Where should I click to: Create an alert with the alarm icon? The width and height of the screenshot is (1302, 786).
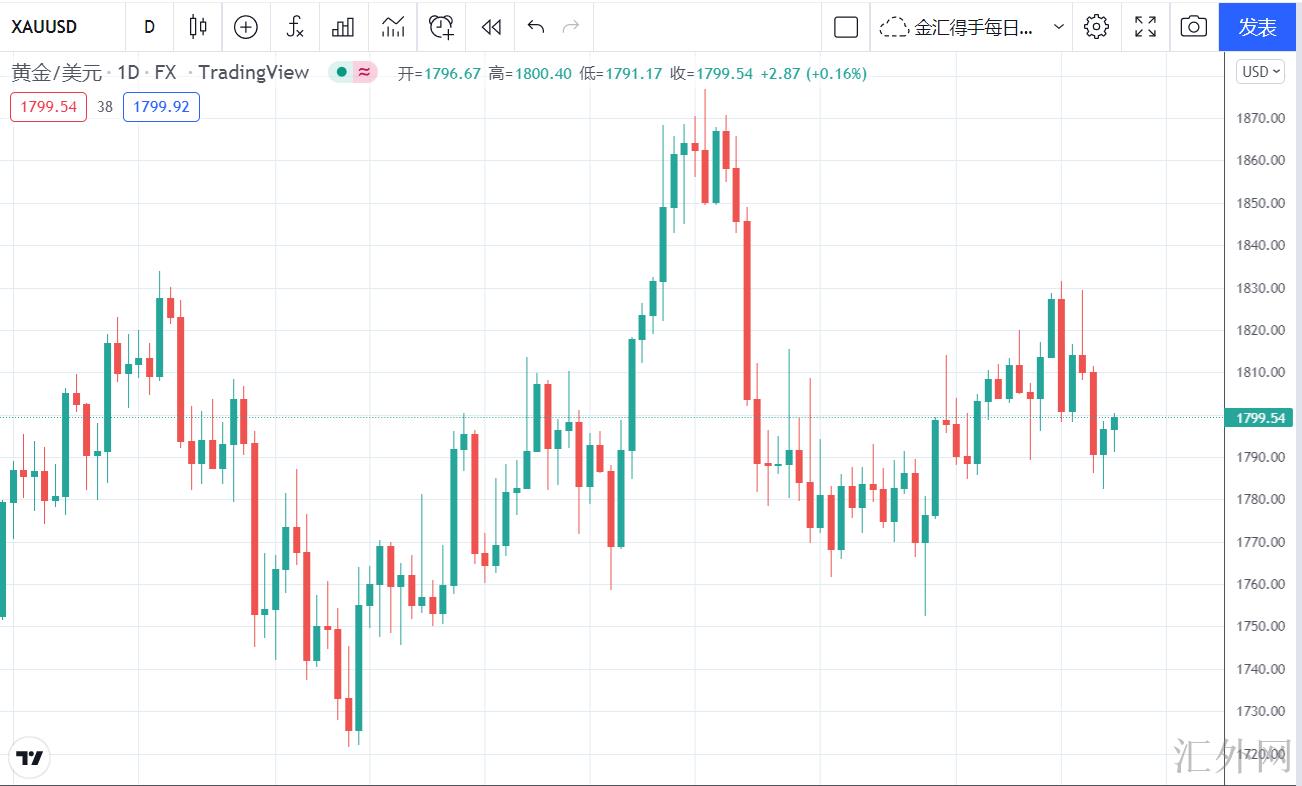[441, 27]
